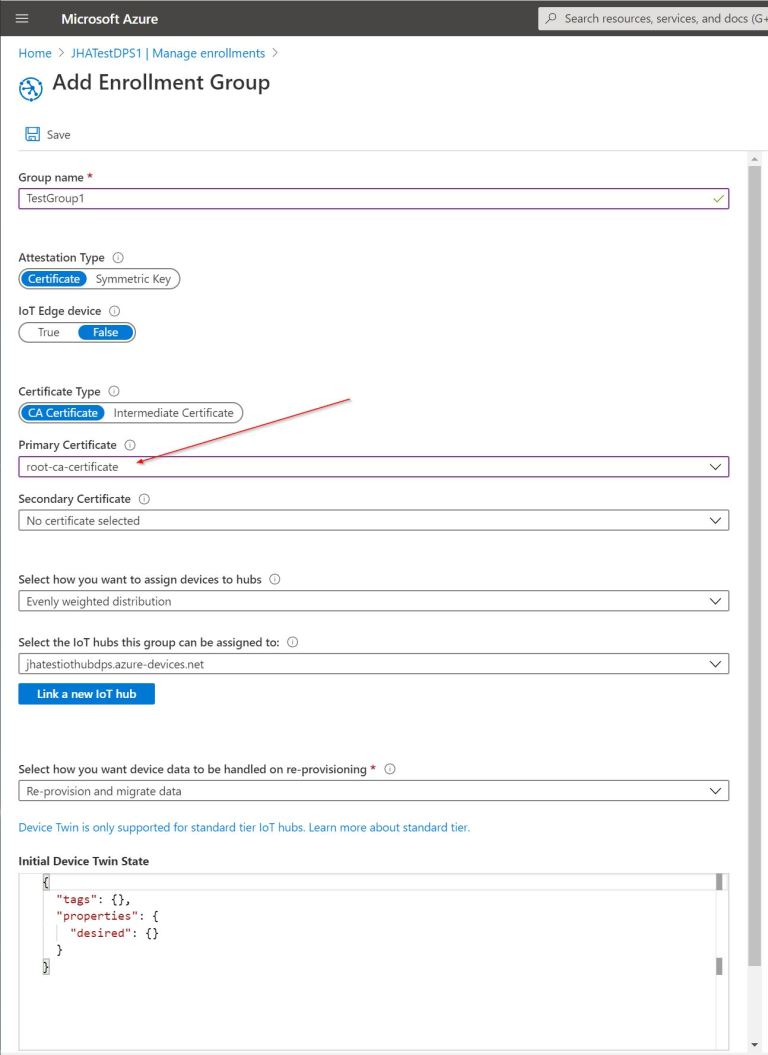Set IoT Edge device to True
The image size is (768, 1055).
[48, 332]
